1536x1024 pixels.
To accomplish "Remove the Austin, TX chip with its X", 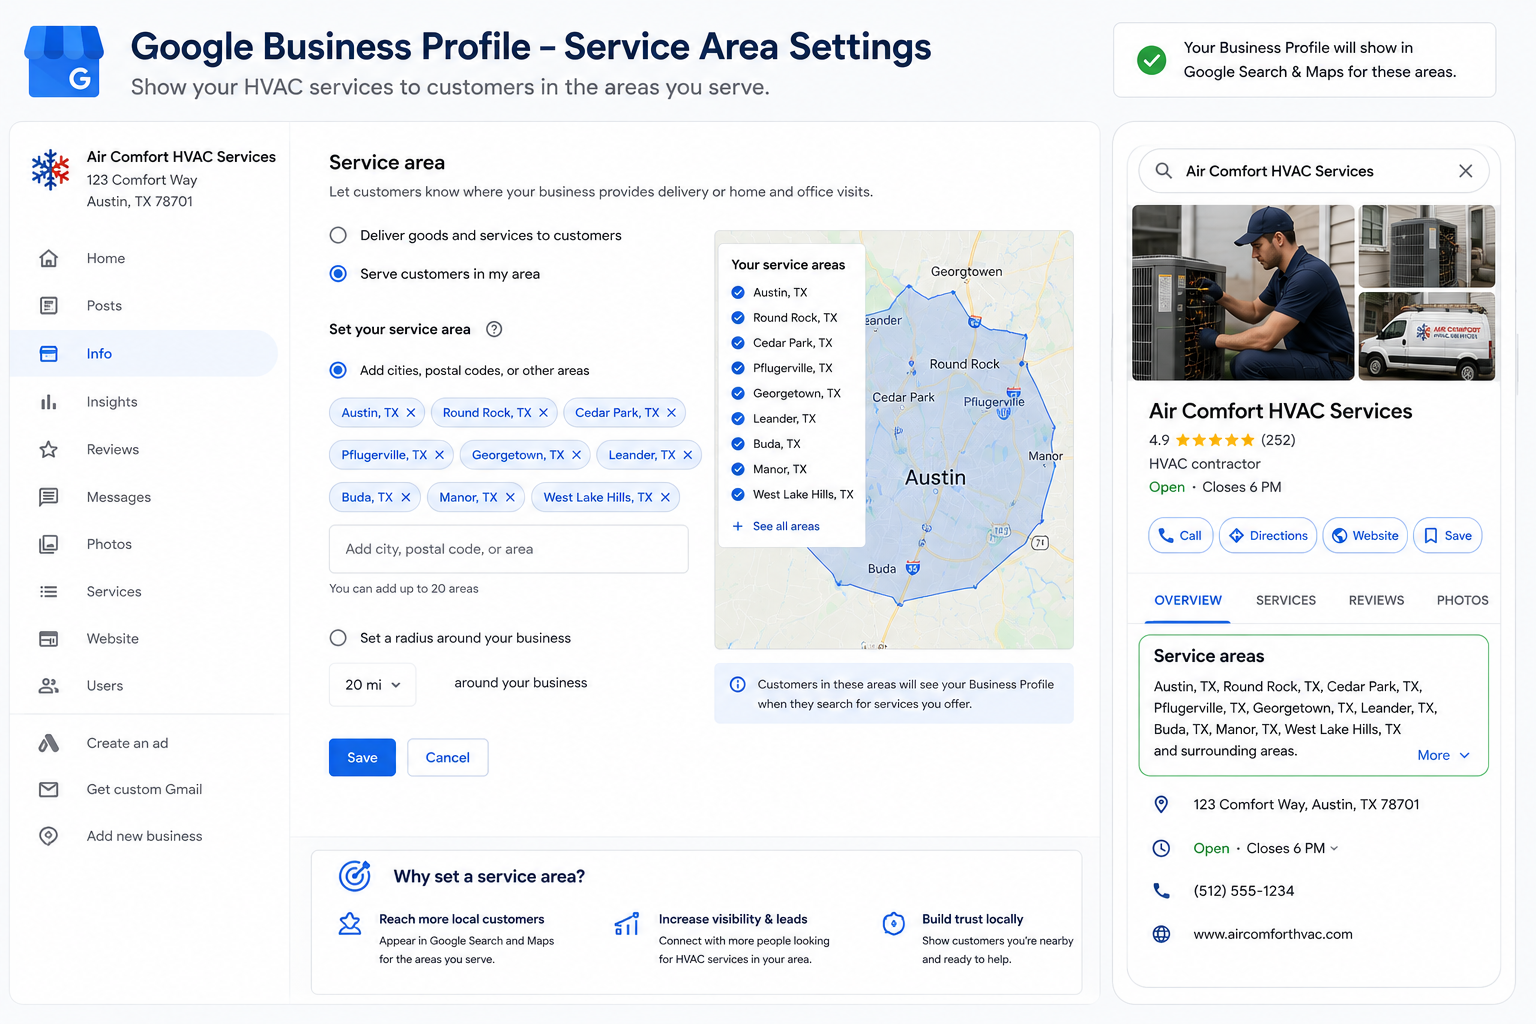I will point(411,412).
